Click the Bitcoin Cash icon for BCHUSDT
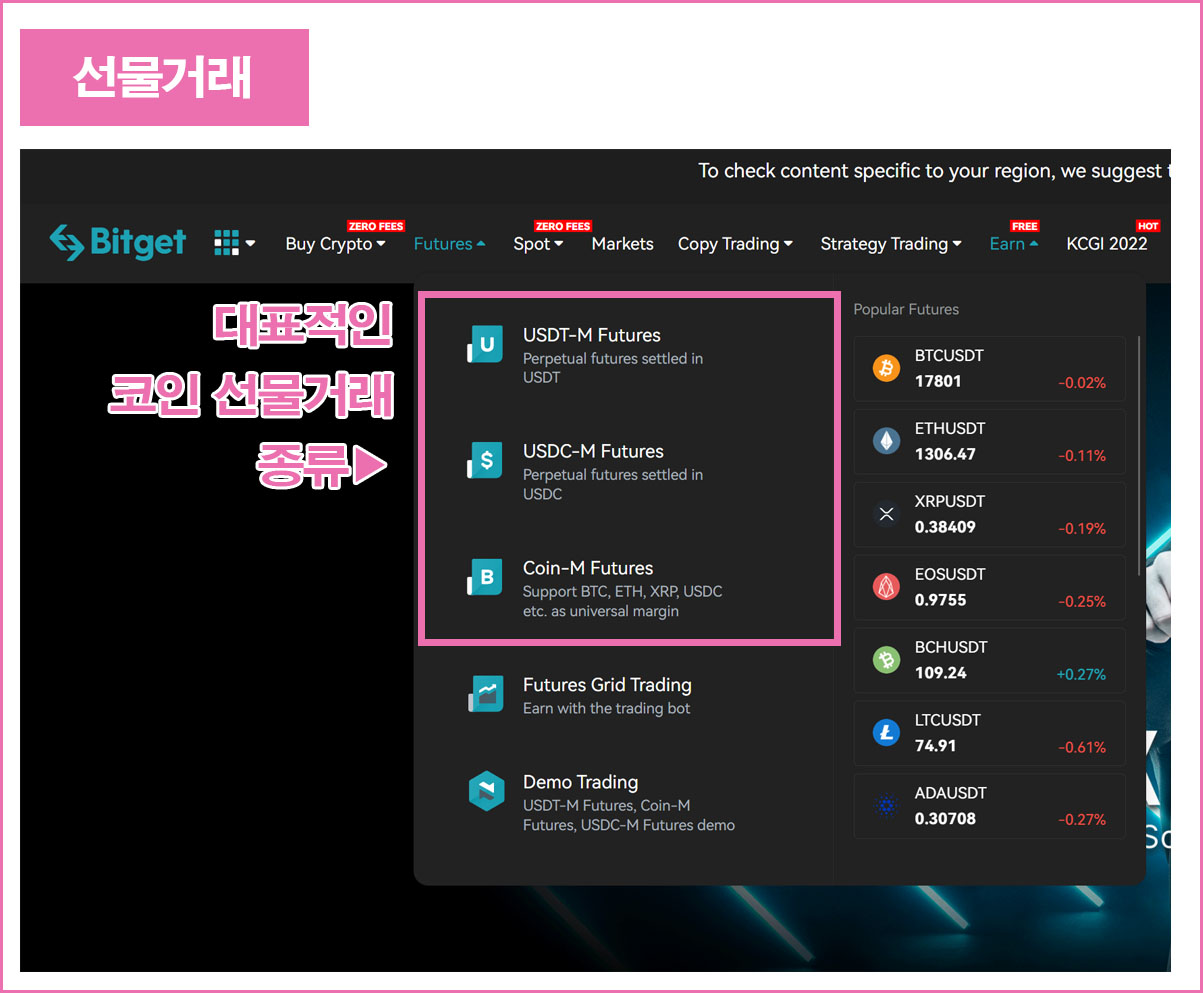This screenshot has width=1203, height=993. (886, 660)
